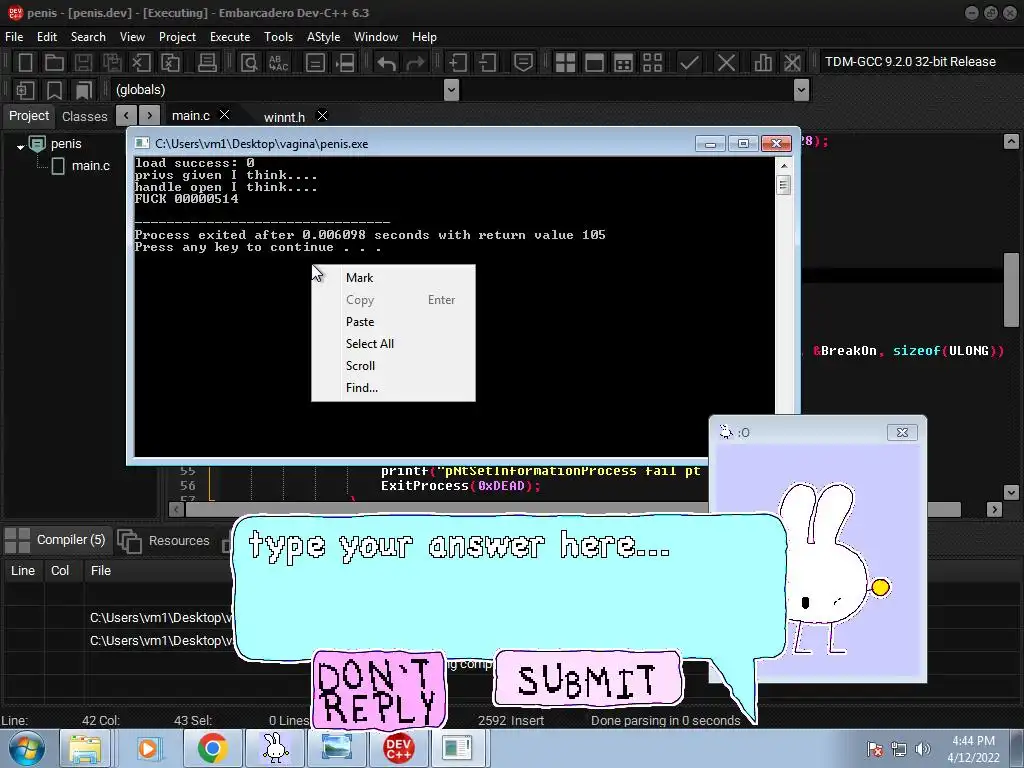Switch to the main.c editor tab
Image resolution: width=1024 pixels, height=768 pixels.
(191, 116)
